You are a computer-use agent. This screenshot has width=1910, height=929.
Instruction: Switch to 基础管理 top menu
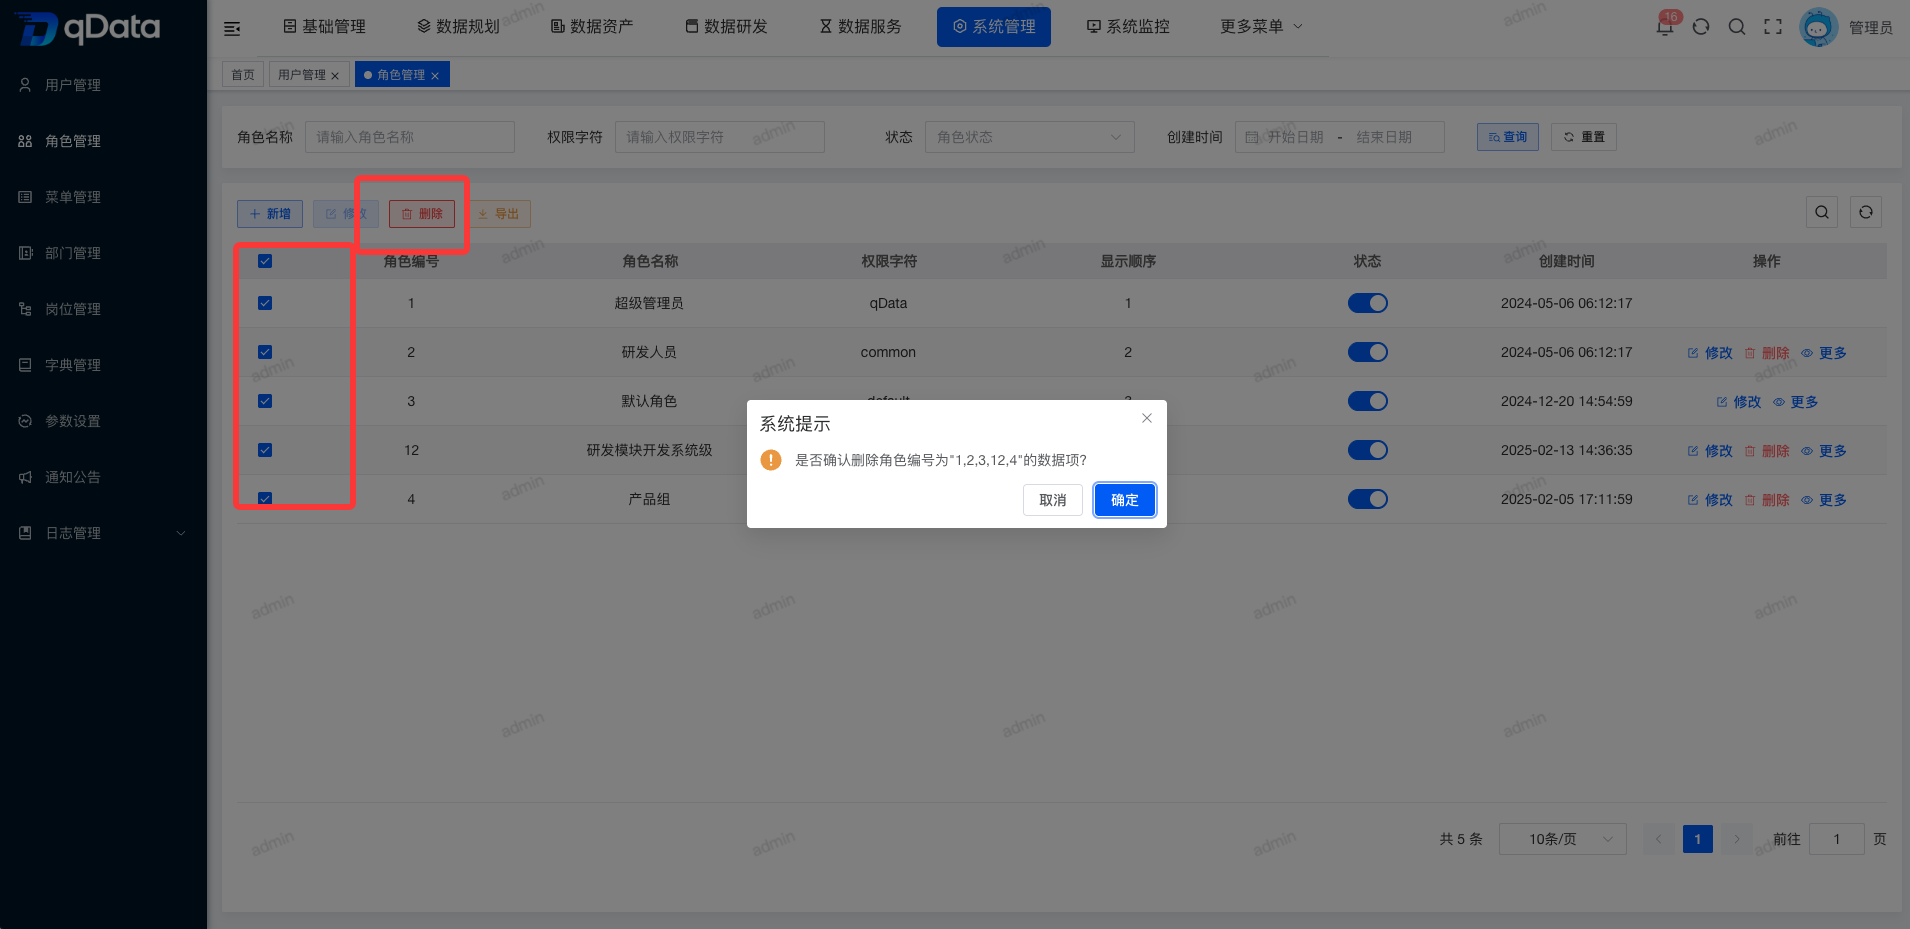324,27
